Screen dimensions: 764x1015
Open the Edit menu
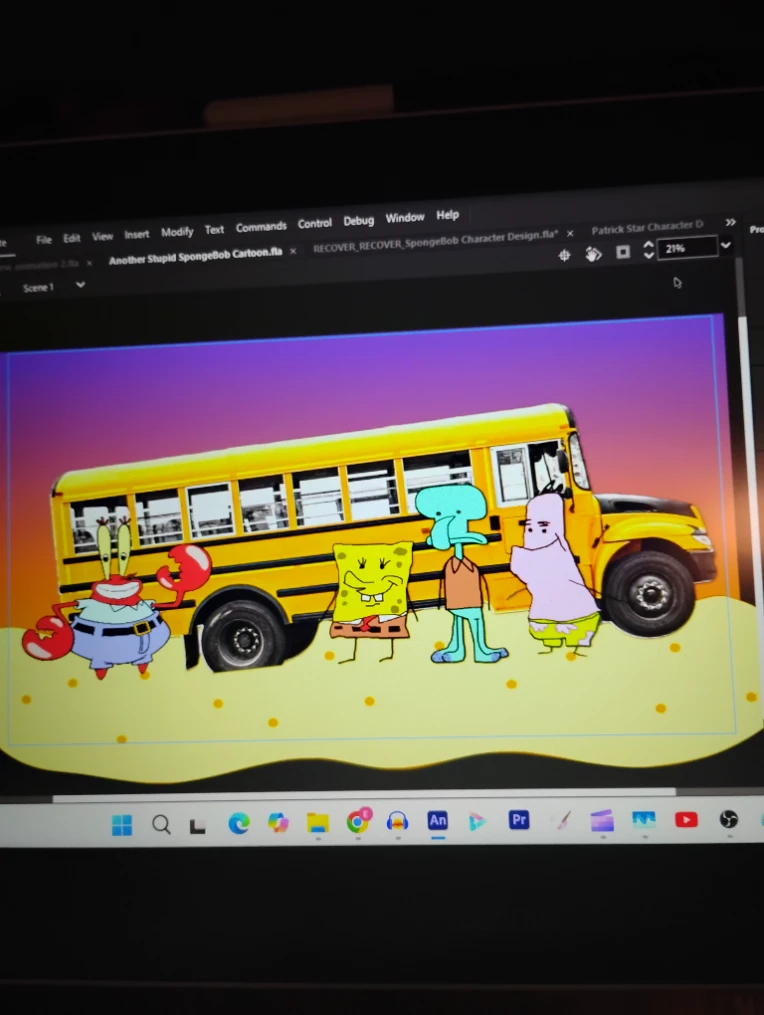[71, 238]
